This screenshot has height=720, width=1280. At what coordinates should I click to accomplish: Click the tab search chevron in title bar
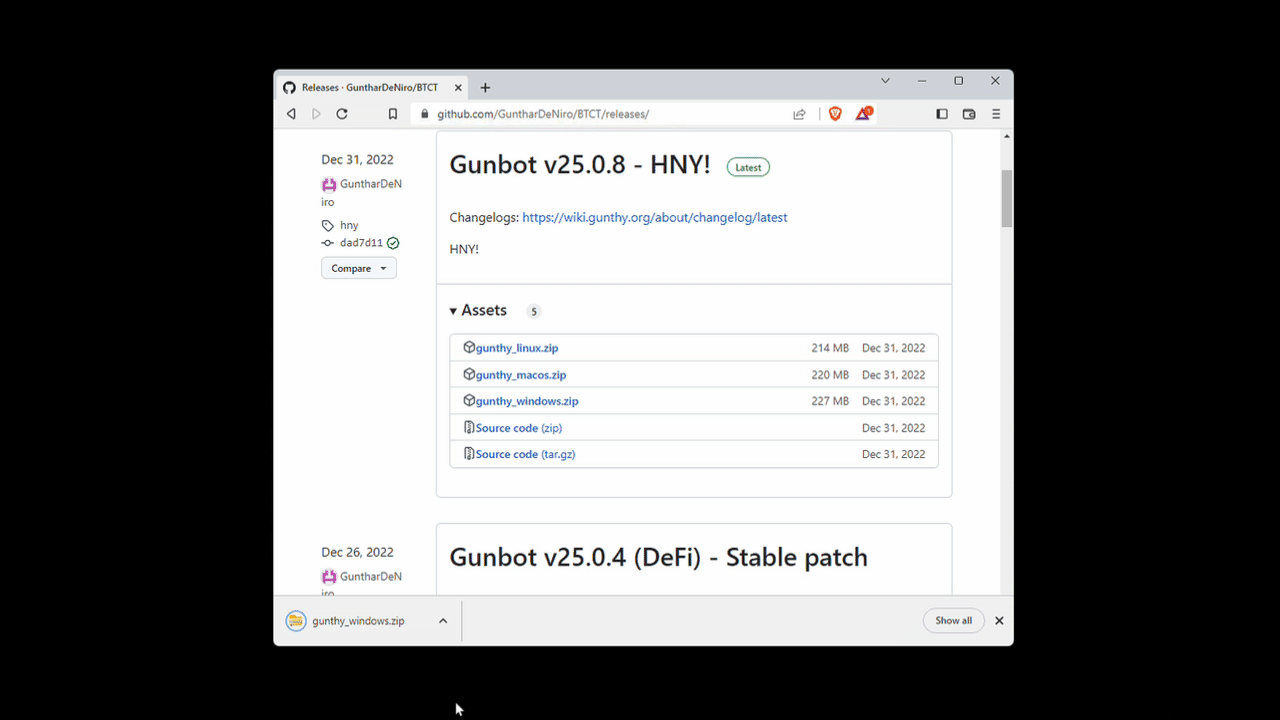pos(885,81)
